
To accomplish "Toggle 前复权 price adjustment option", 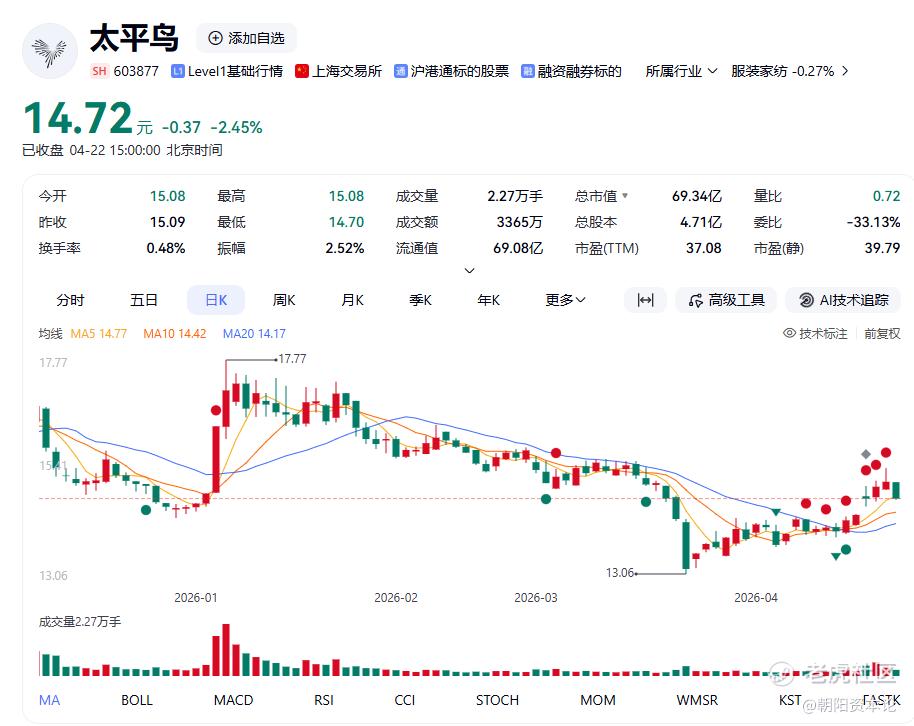I will [882, 334].
